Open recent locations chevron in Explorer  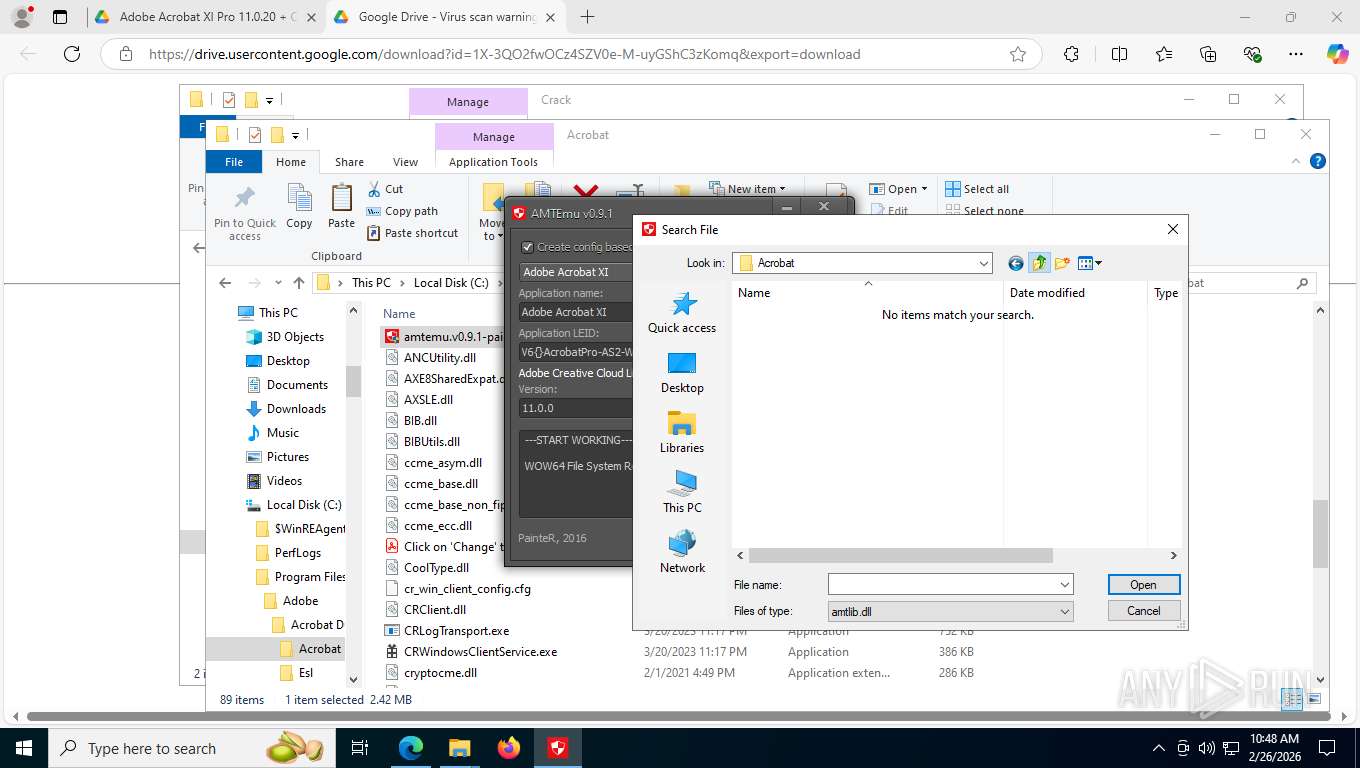pyautogui.click(x=278, y=283)
